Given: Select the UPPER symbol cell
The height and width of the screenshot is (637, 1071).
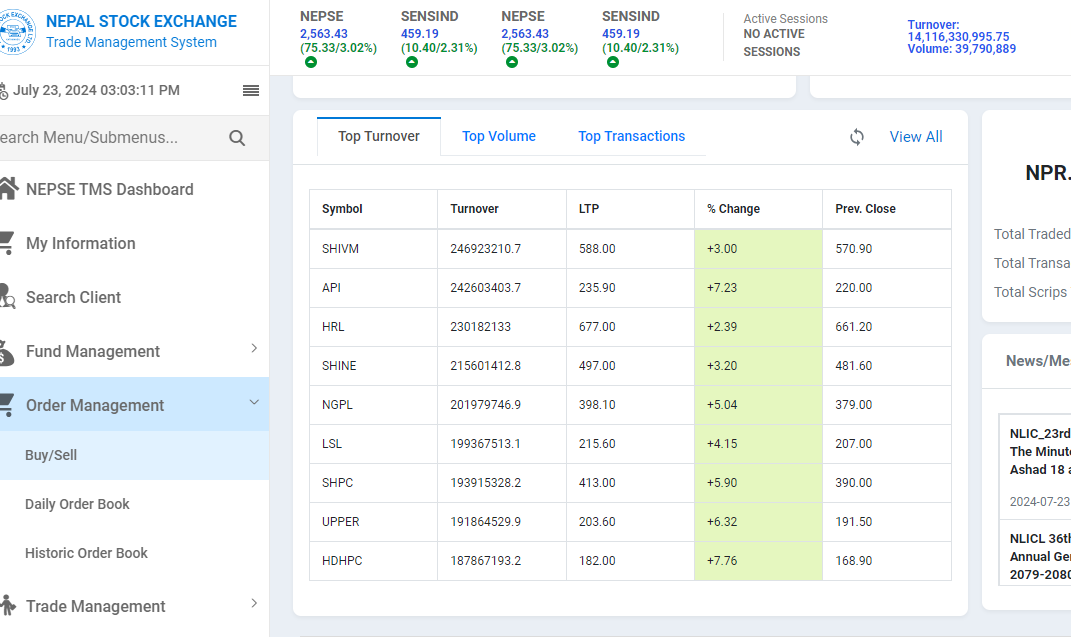Looking at the screenshot, I should (374, 521).
